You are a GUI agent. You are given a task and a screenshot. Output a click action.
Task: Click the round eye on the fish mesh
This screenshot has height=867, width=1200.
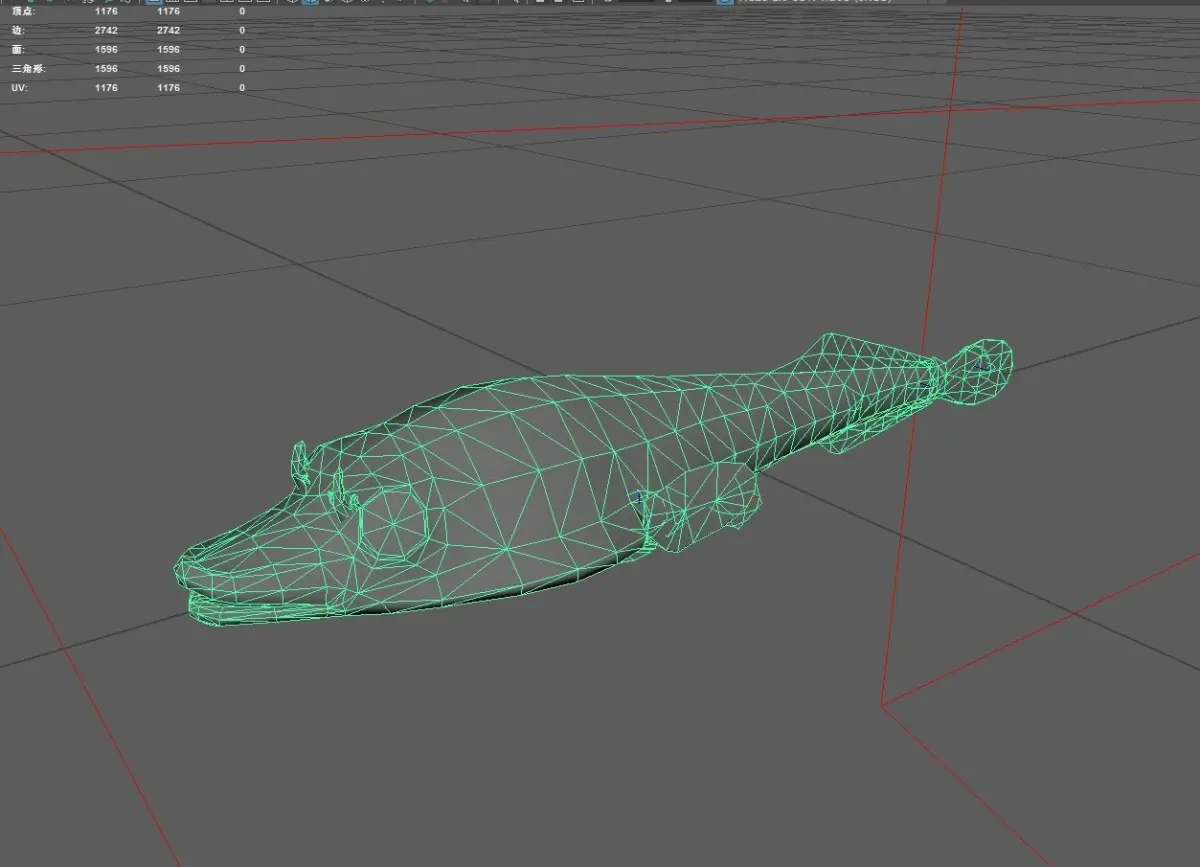click(x=392, y=523)
